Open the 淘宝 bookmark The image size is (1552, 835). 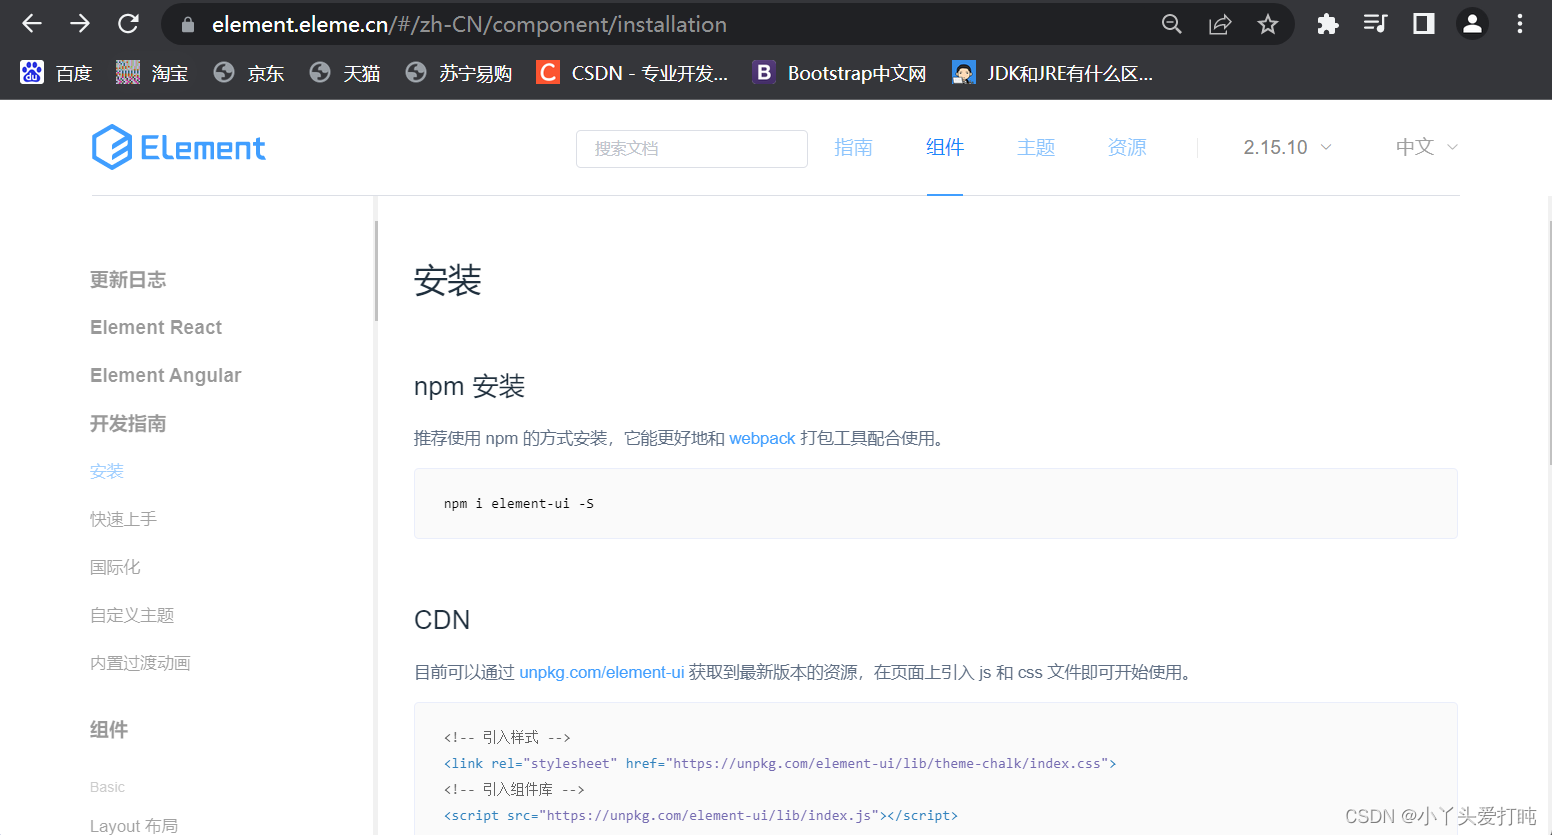(152, 73)
